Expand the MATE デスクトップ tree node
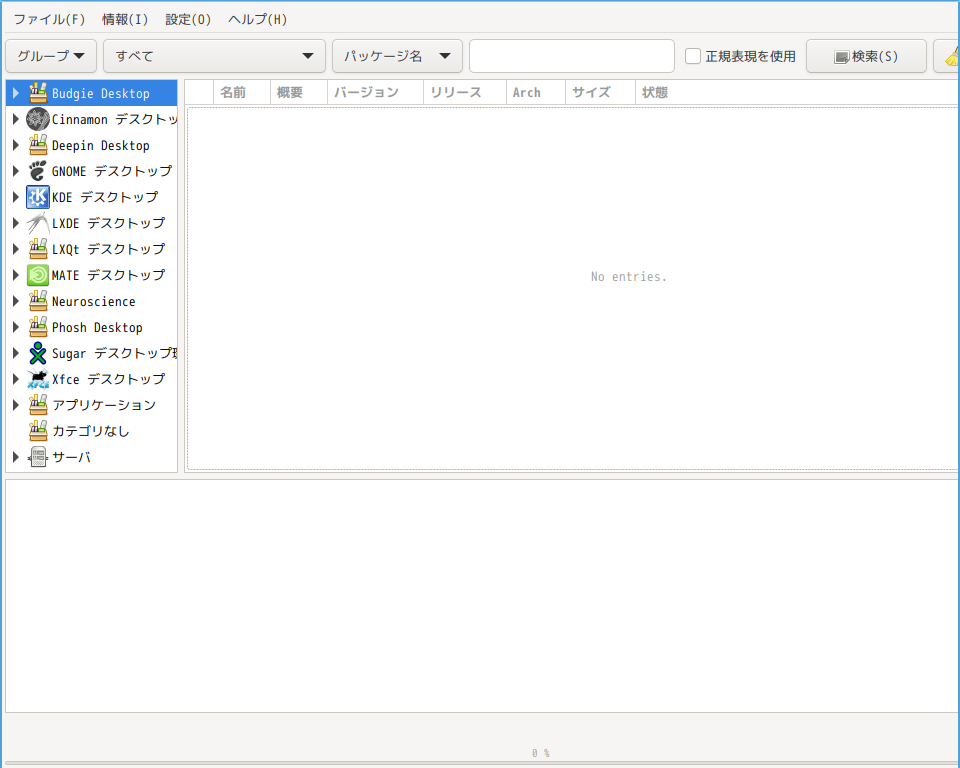The width and height of the screenshot is (960, 768). tap(16, 275)
